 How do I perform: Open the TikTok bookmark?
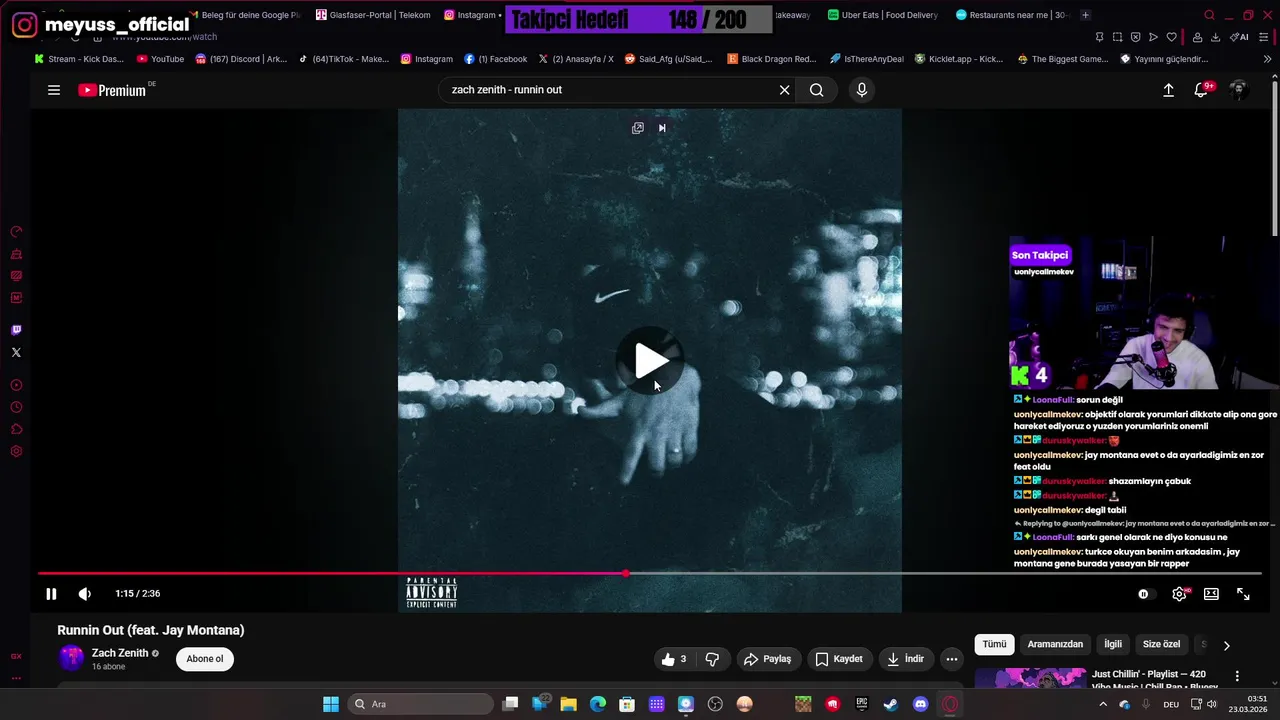tap(343, 59)
